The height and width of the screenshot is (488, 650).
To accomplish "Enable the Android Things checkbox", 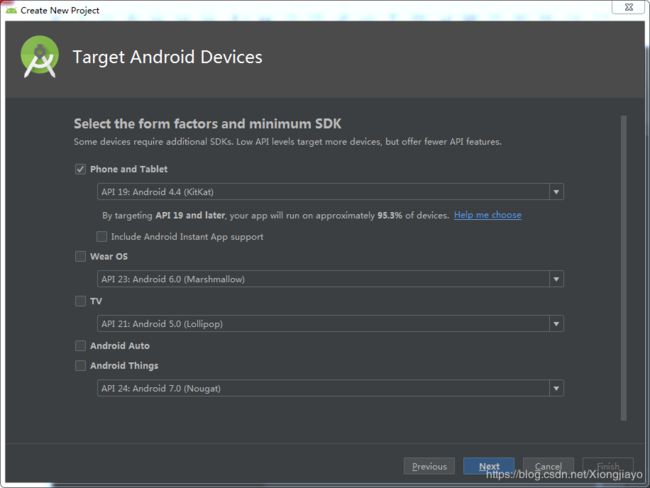I will (x=80, y=365).
